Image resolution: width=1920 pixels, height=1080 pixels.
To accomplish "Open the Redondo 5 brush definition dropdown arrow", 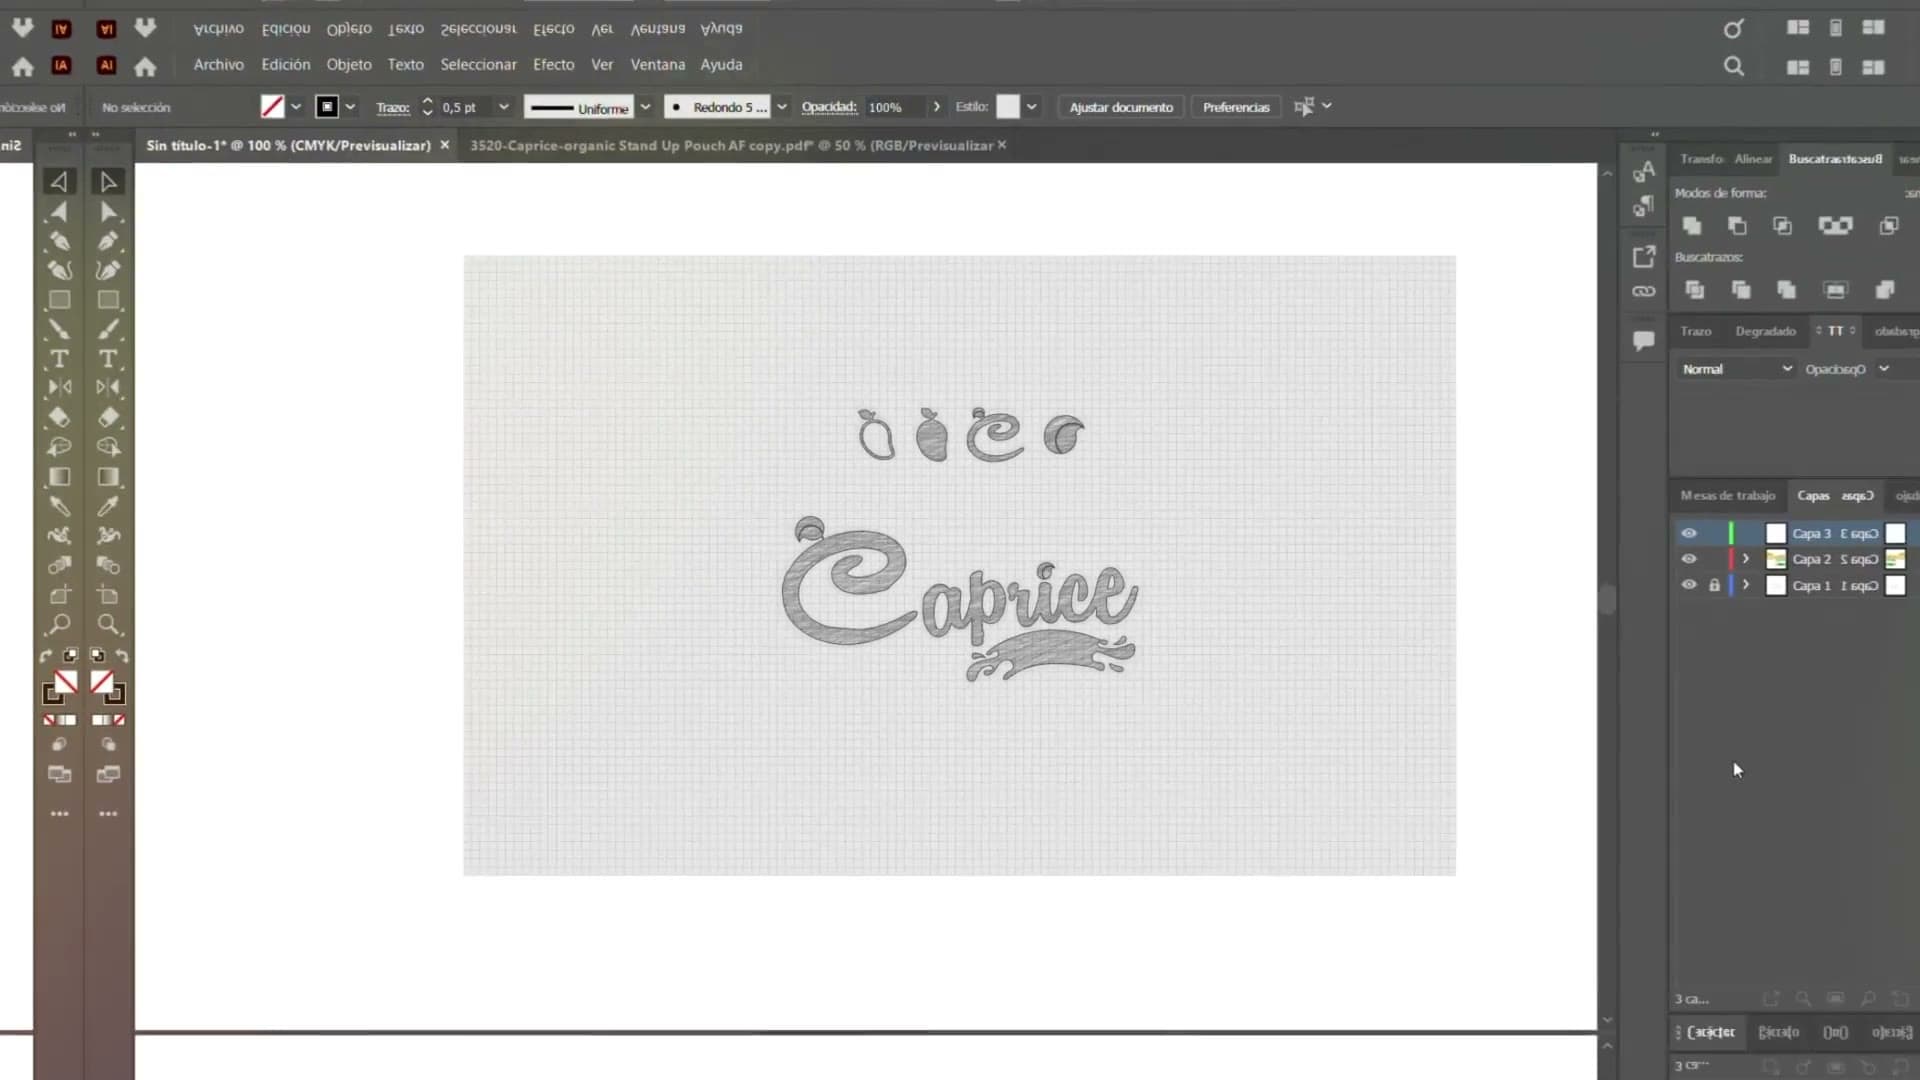I will pyautogui.click(x=782, y=107).
